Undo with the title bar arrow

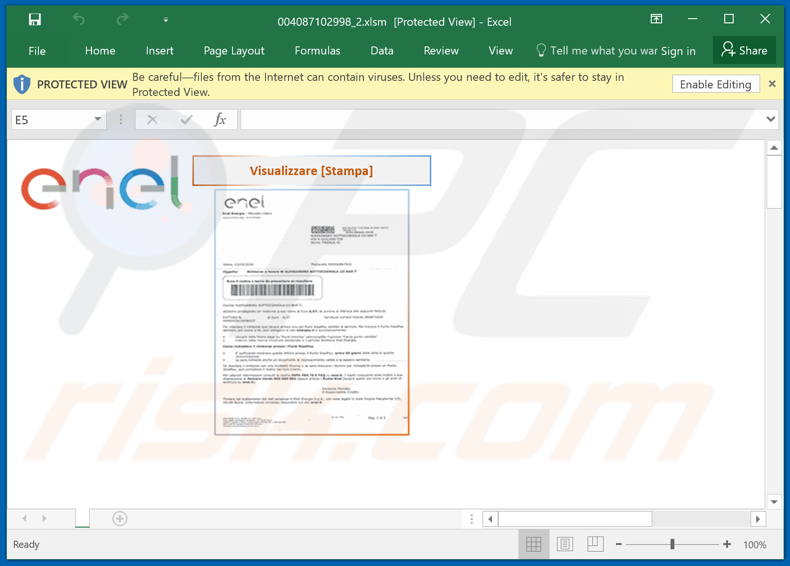[79, 20]
